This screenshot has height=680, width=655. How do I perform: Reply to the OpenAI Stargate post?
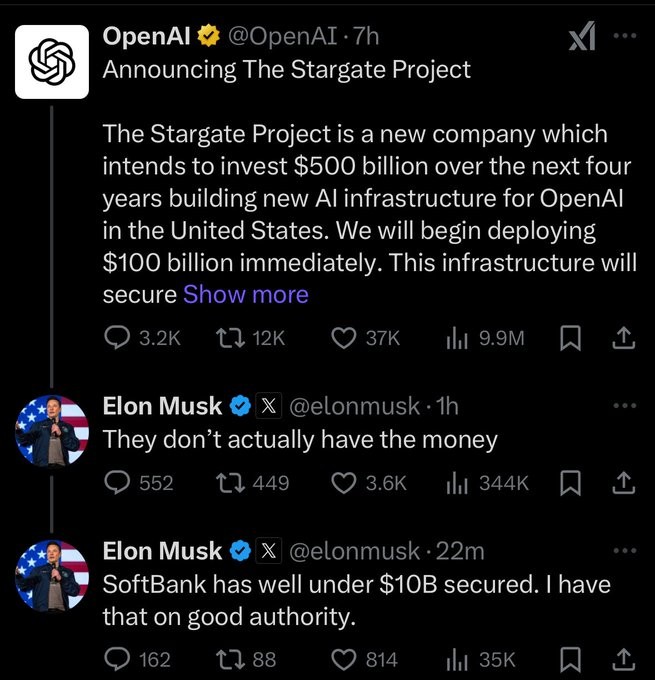click(x=117, y=339)
